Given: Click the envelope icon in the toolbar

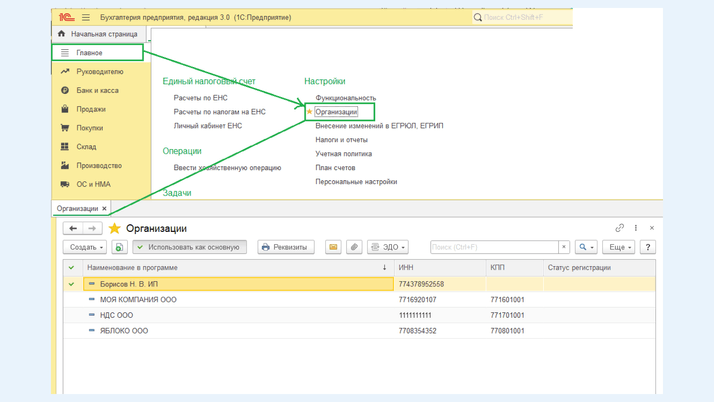Looking at the screenshot, I should (x=333, y=247).
